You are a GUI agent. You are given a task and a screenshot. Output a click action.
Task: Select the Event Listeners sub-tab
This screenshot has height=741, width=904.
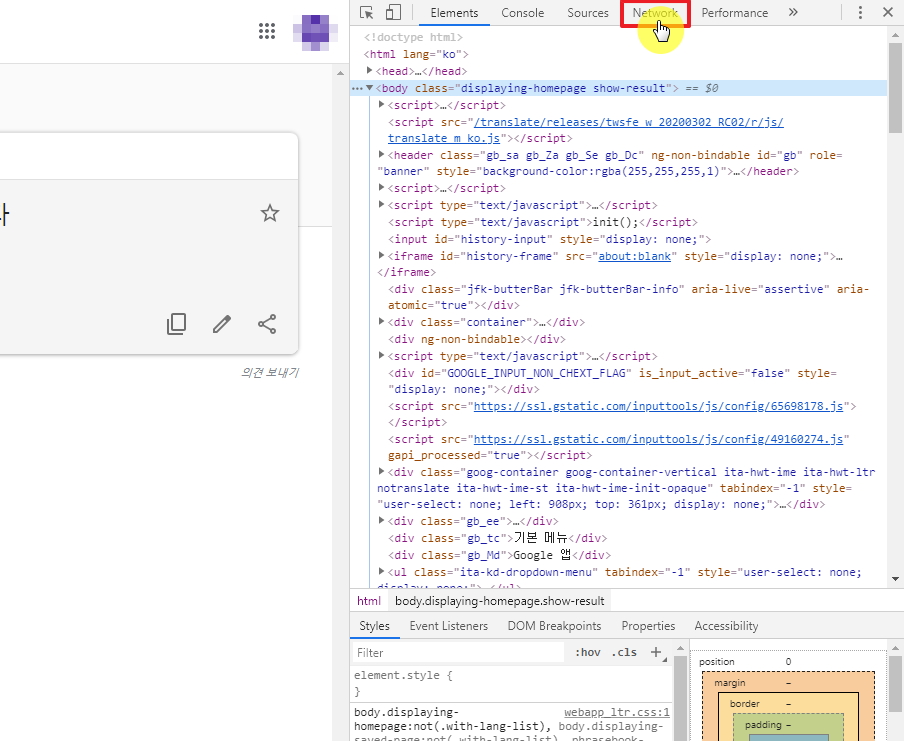[449, 626]
